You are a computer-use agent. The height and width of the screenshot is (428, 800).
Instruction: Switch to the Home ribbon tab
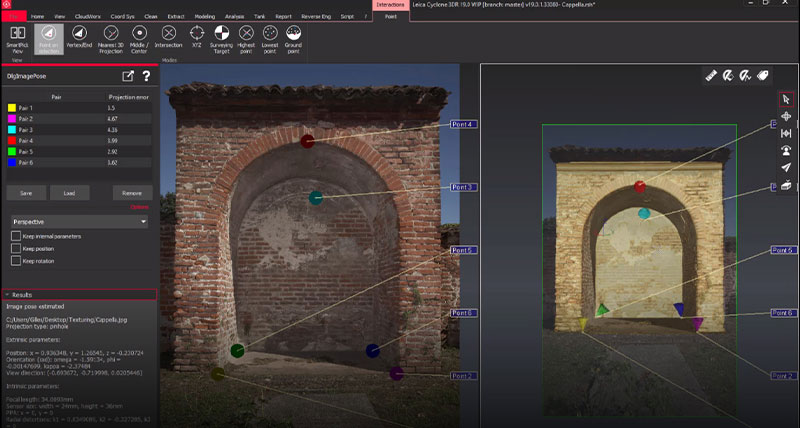pyautogui.click(x=37, y=16)
